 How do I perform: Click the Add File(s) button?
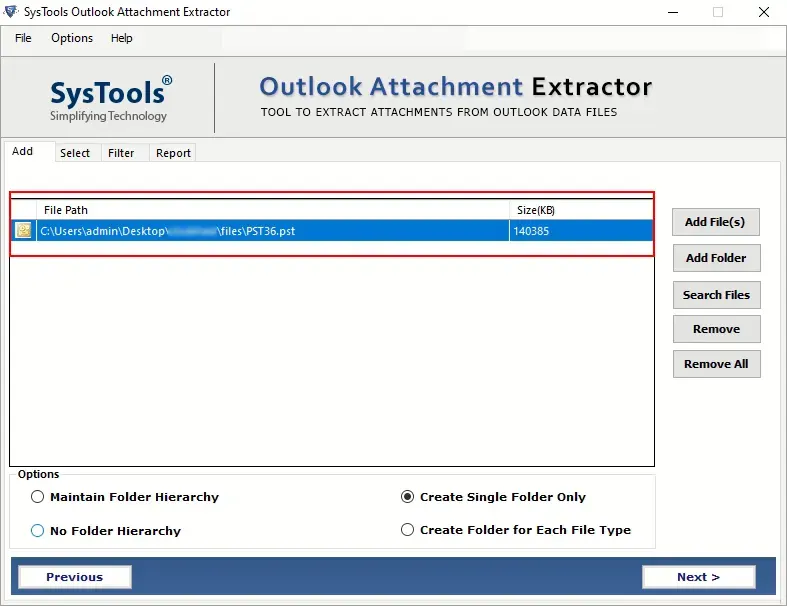tap(715, 222)
